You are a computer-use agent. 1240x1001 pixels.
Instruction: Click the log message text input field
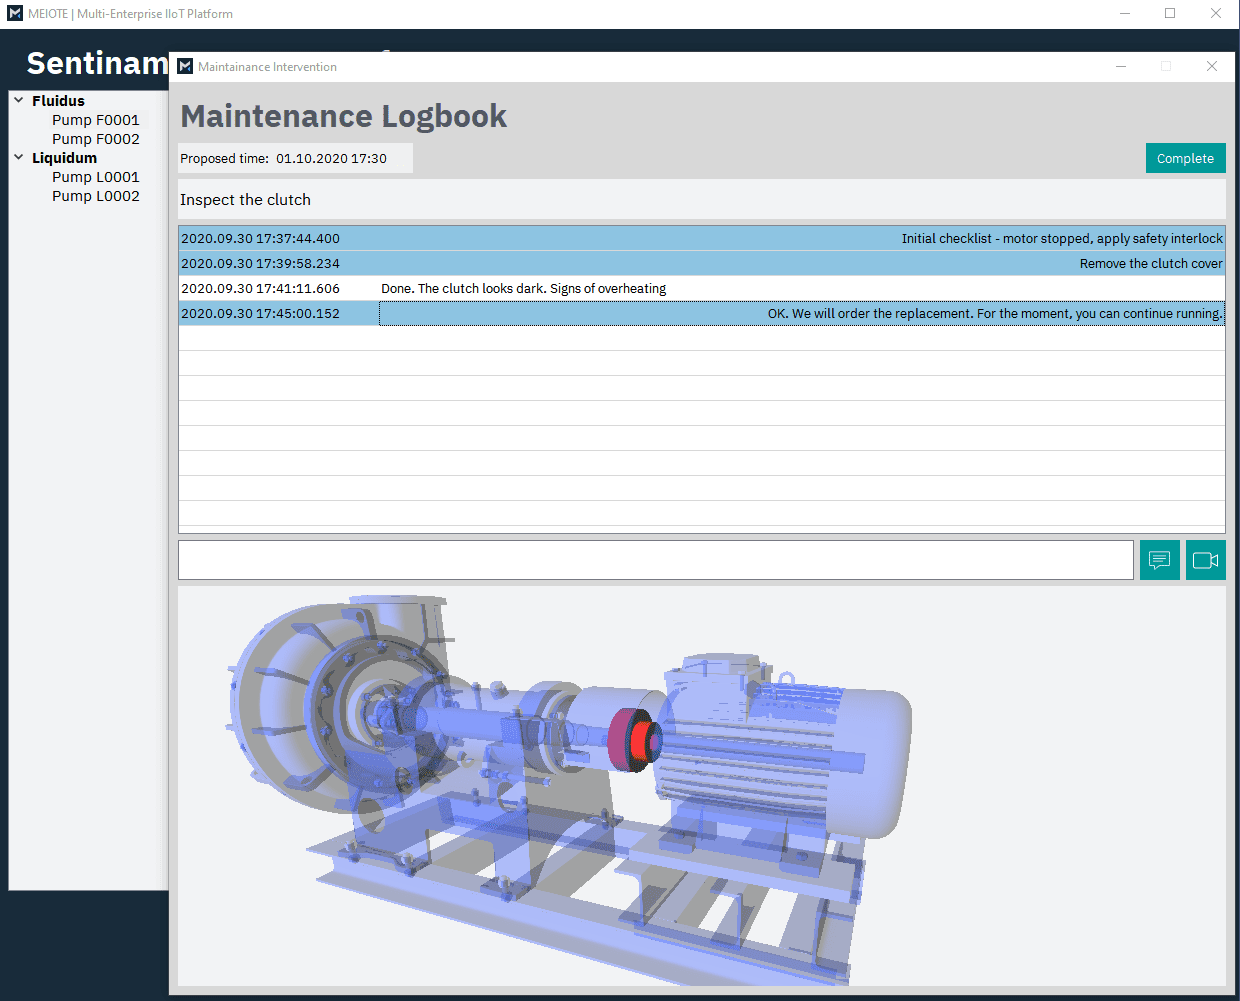click(655, 560)
